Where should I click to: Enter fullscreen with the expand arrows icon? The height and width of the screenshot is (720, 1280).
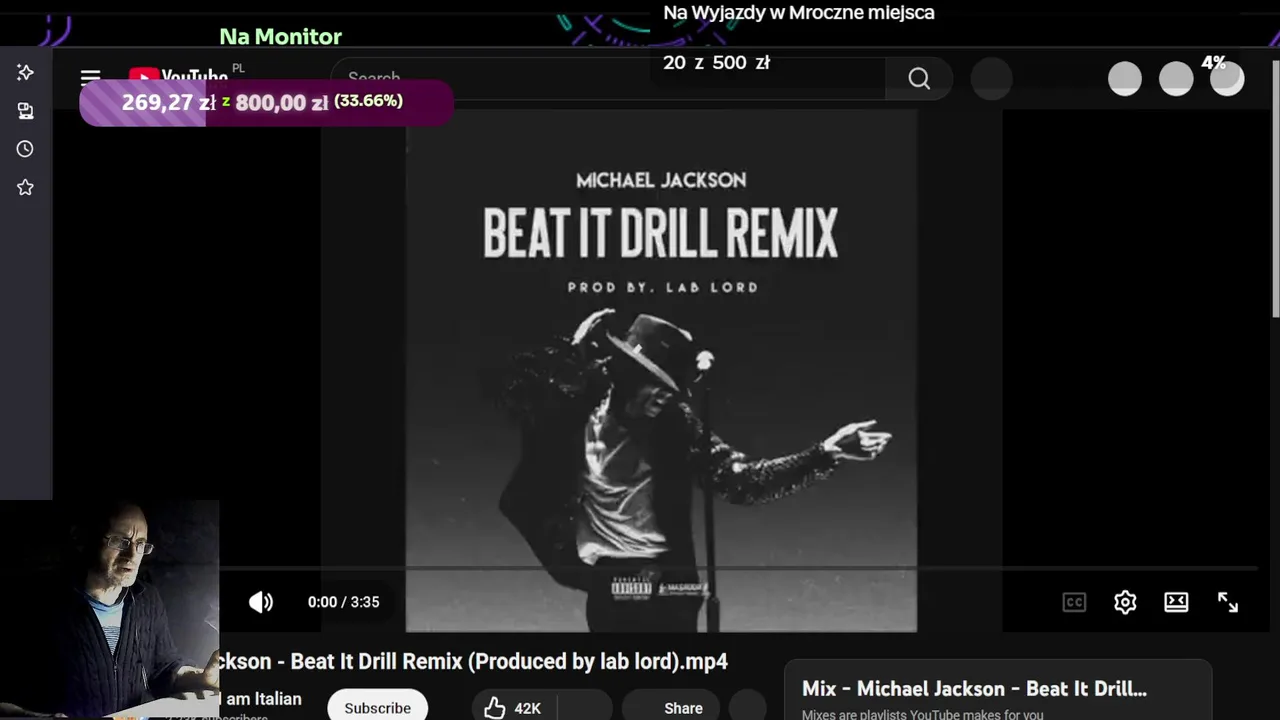click(x=1228, y=602)
